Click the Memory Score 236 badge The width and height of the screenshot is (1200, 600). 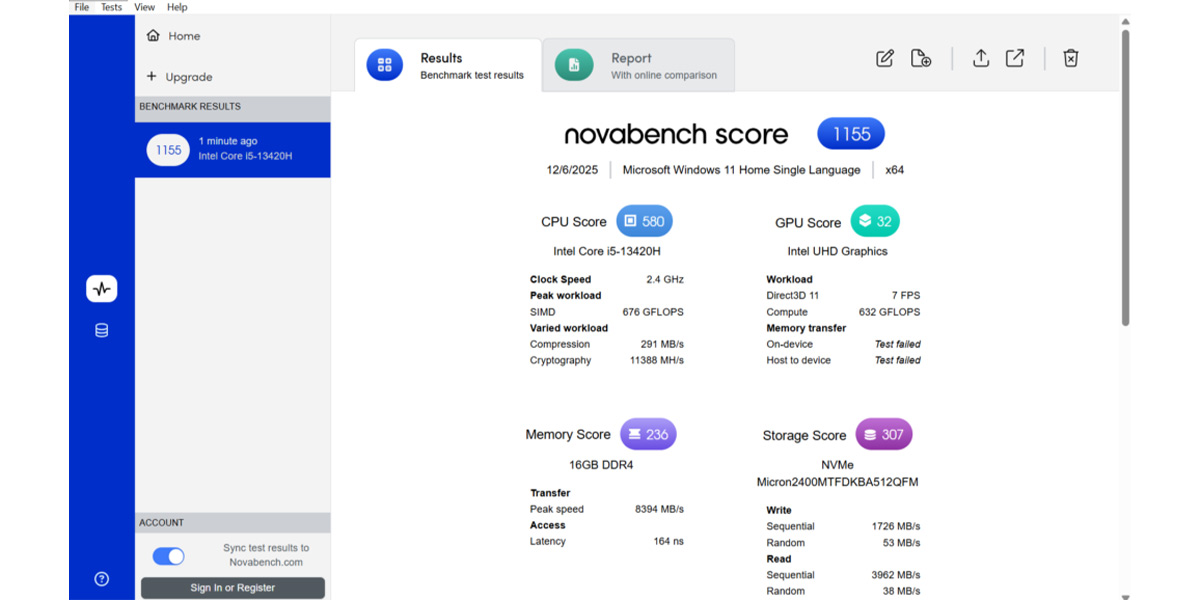(x=648, y=435)
